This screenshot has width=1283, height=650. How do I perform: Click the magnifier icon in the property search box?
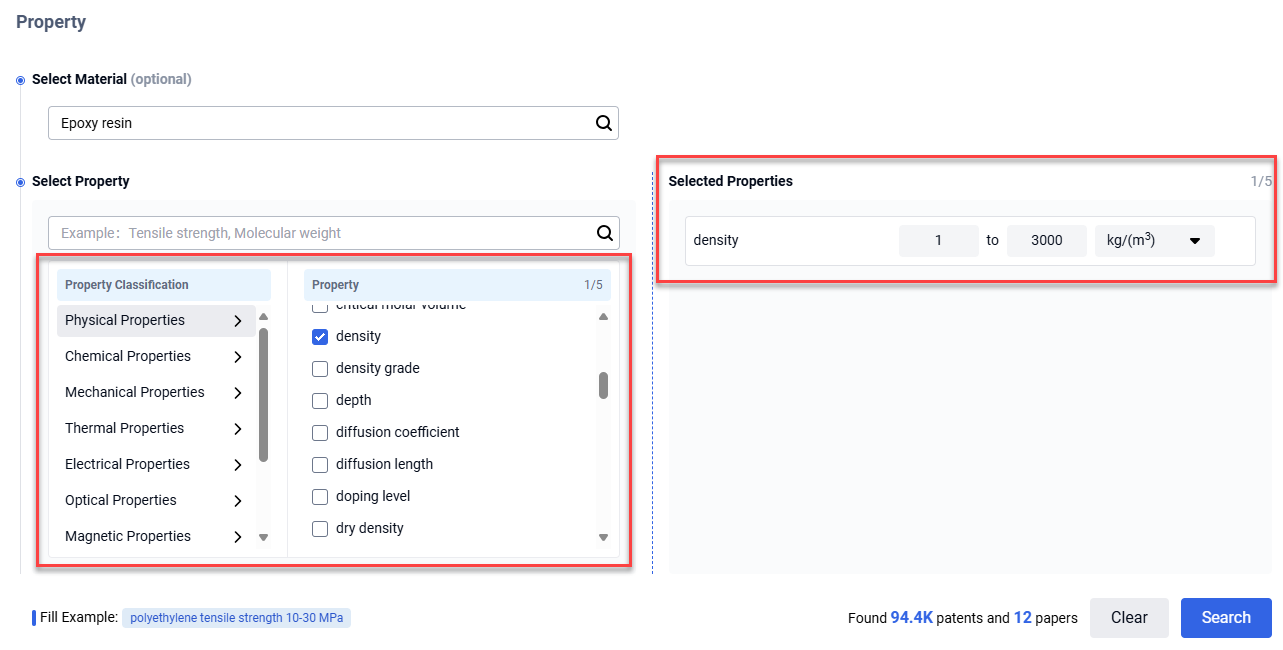(x=604, y=233)
